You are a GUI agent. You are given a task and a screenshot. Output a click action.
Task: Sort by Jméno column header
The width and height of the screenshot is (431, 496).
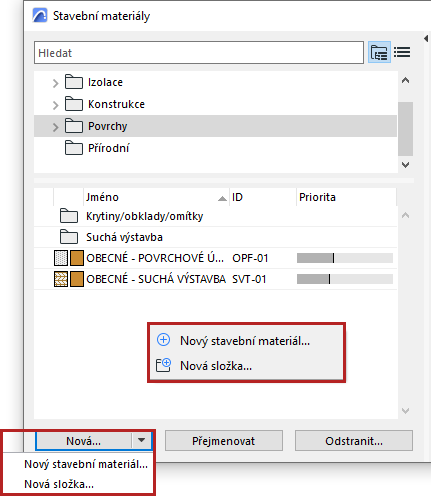pos(156,197)
